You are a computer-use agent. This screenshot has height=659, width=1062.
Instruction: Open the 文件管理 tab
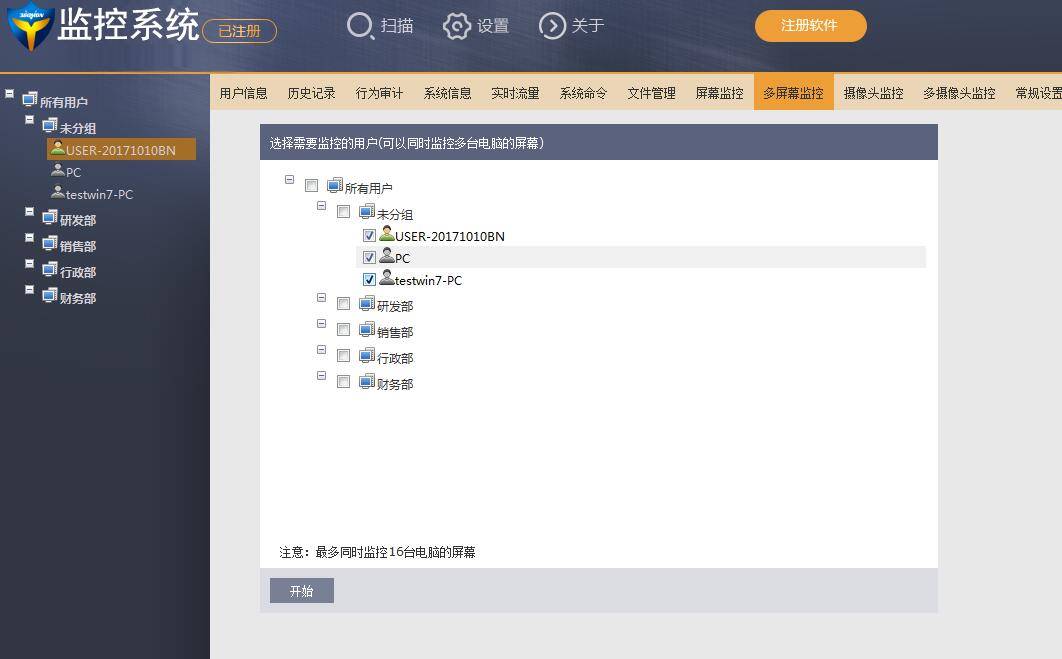point(652,93)
